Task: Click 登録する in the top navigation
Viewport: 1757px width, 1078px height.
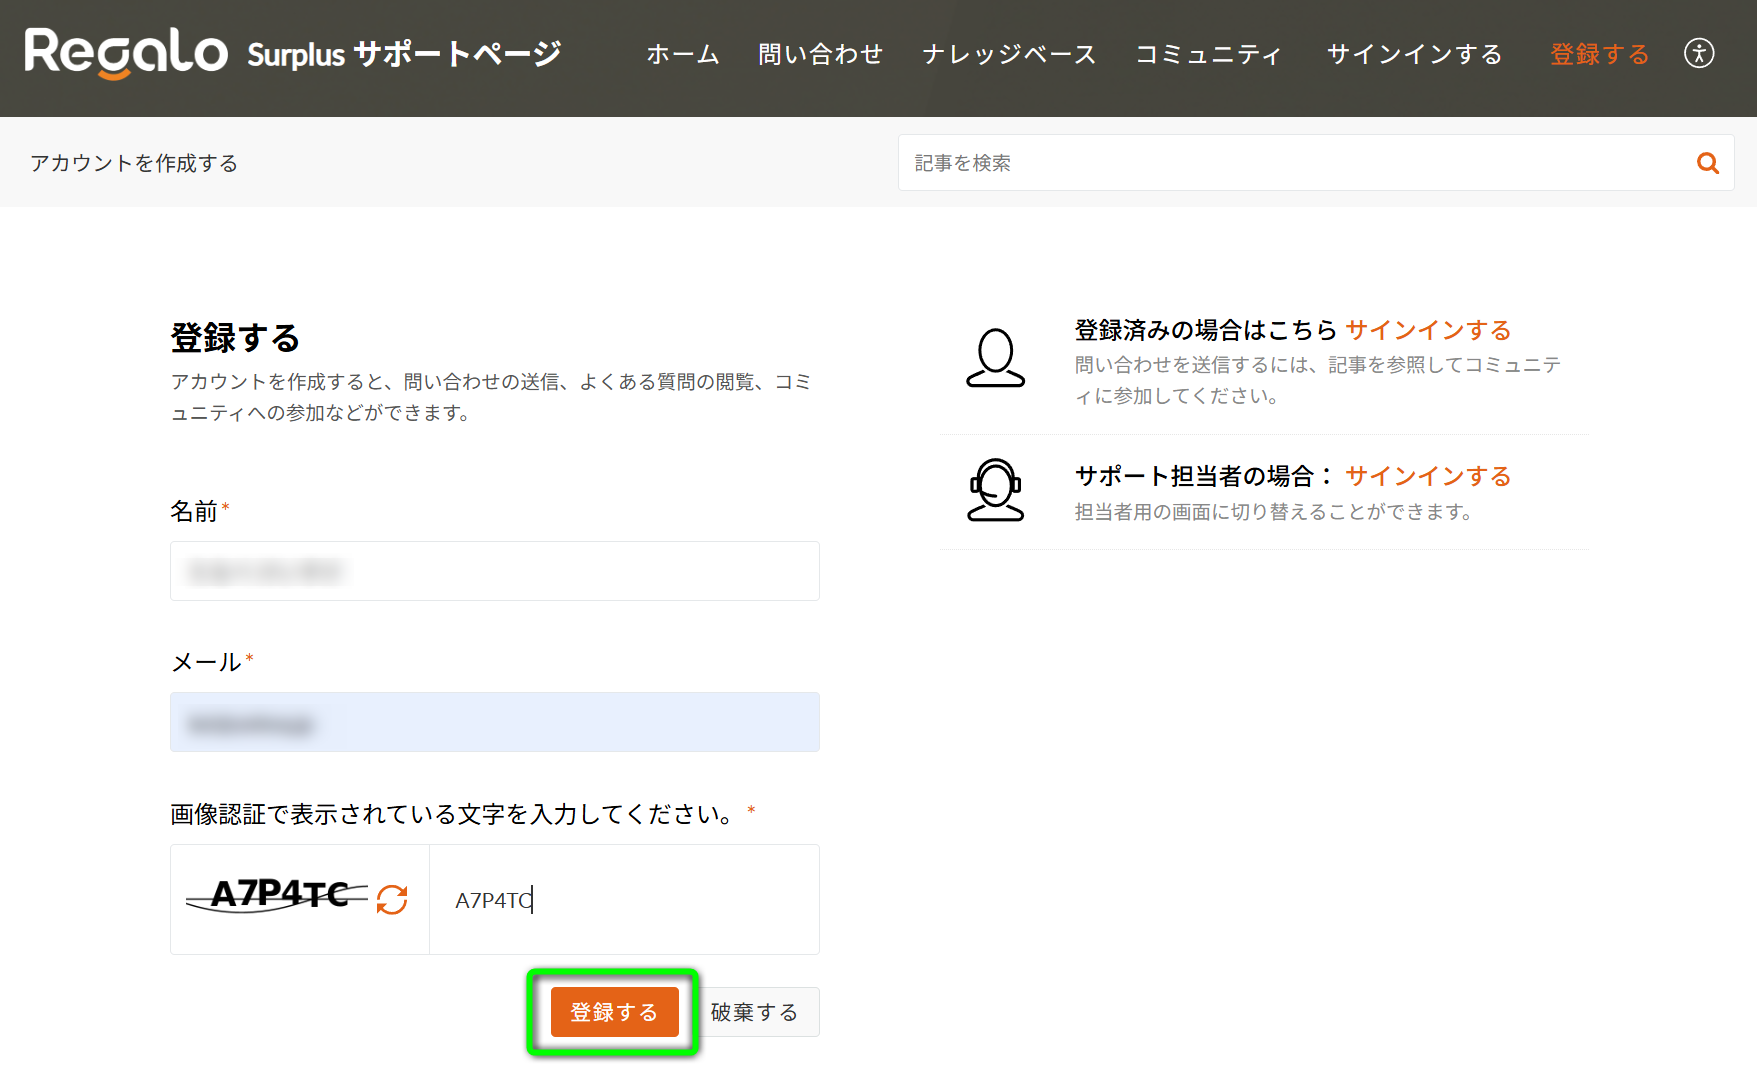Action: click(x=1599, y=54)
